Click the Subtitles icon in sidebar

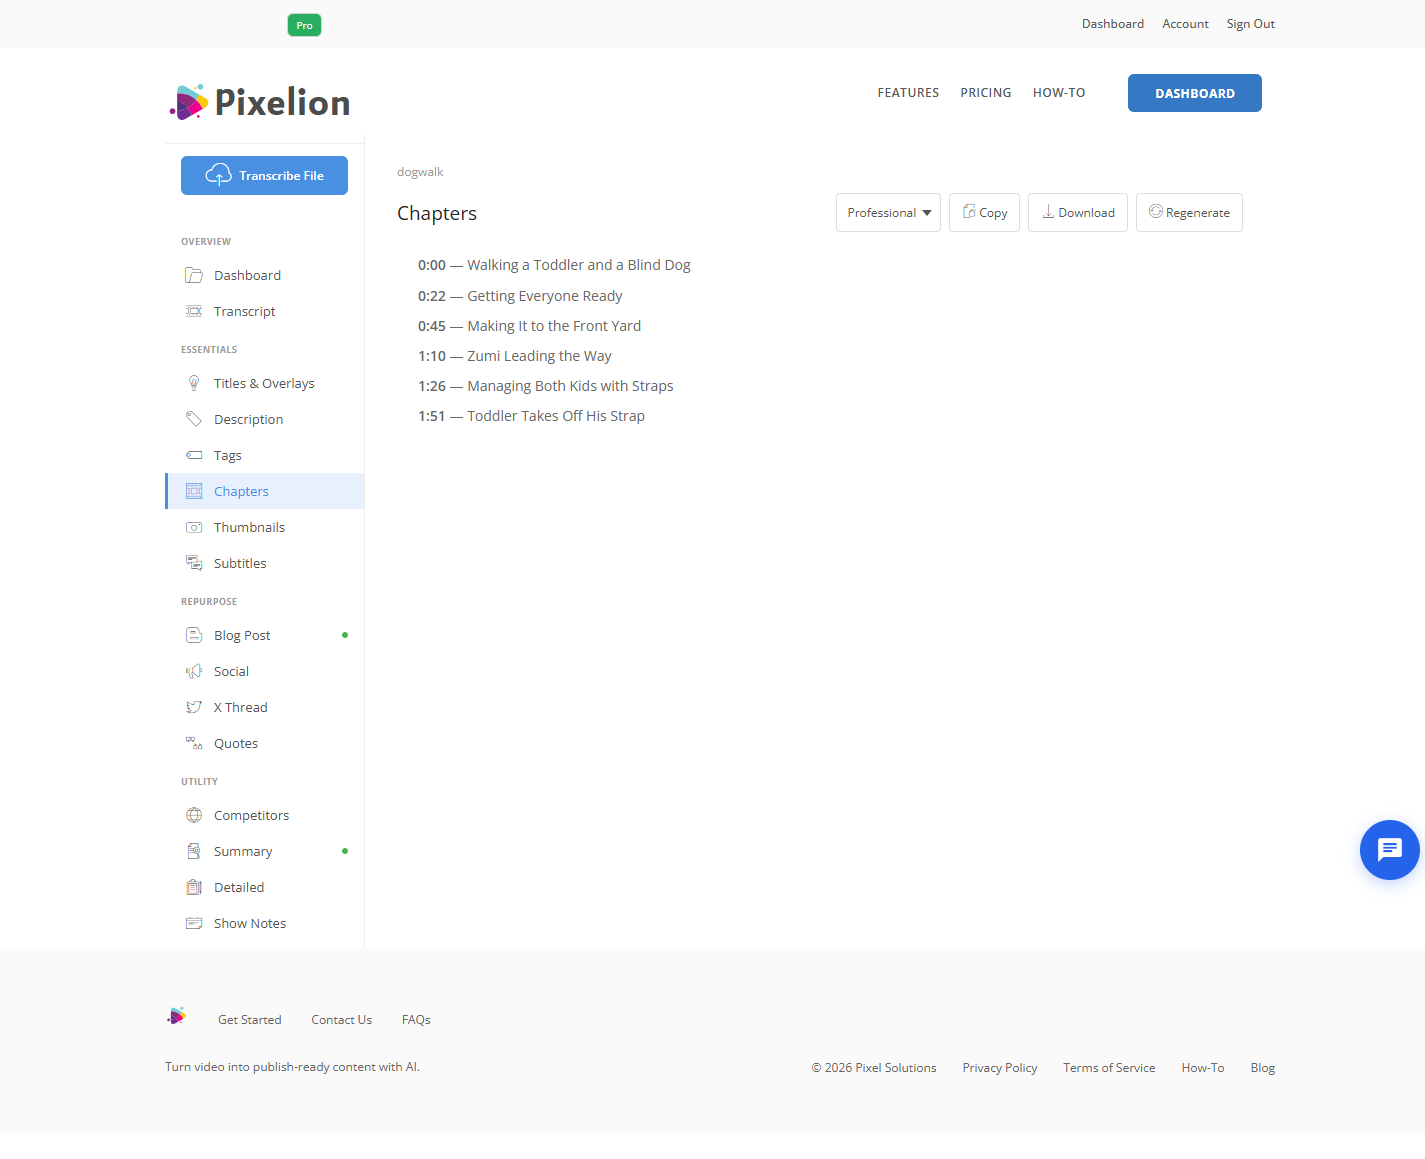coord(194,563)
